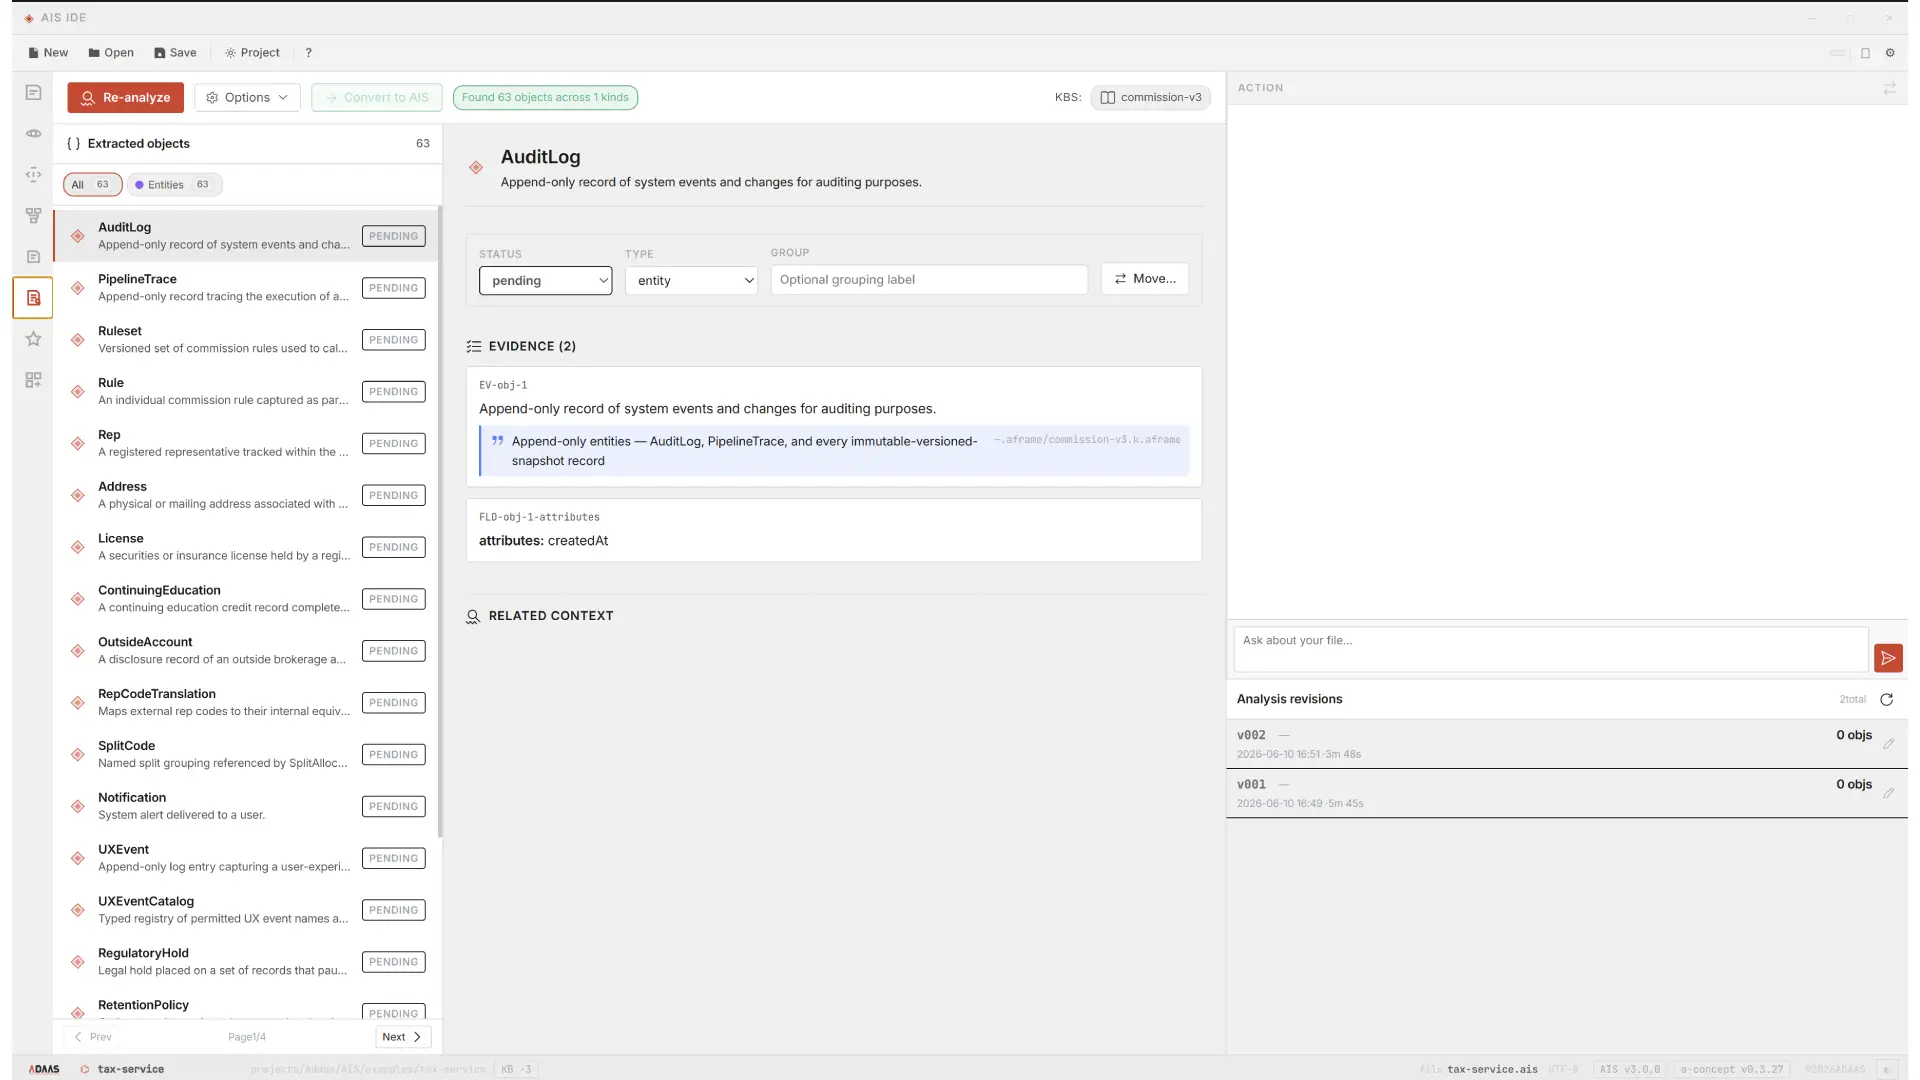Click the License entity diamond icon
The width and height of the screenshot is (1920, 1080).
coord(77,547)
